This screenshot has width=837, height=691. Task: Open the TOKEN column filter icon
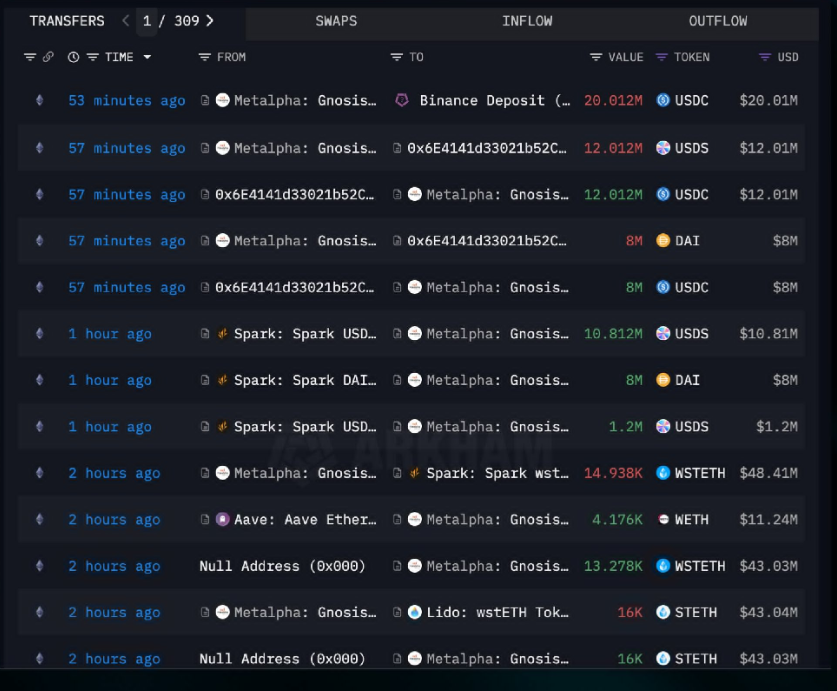coord(661,57)
